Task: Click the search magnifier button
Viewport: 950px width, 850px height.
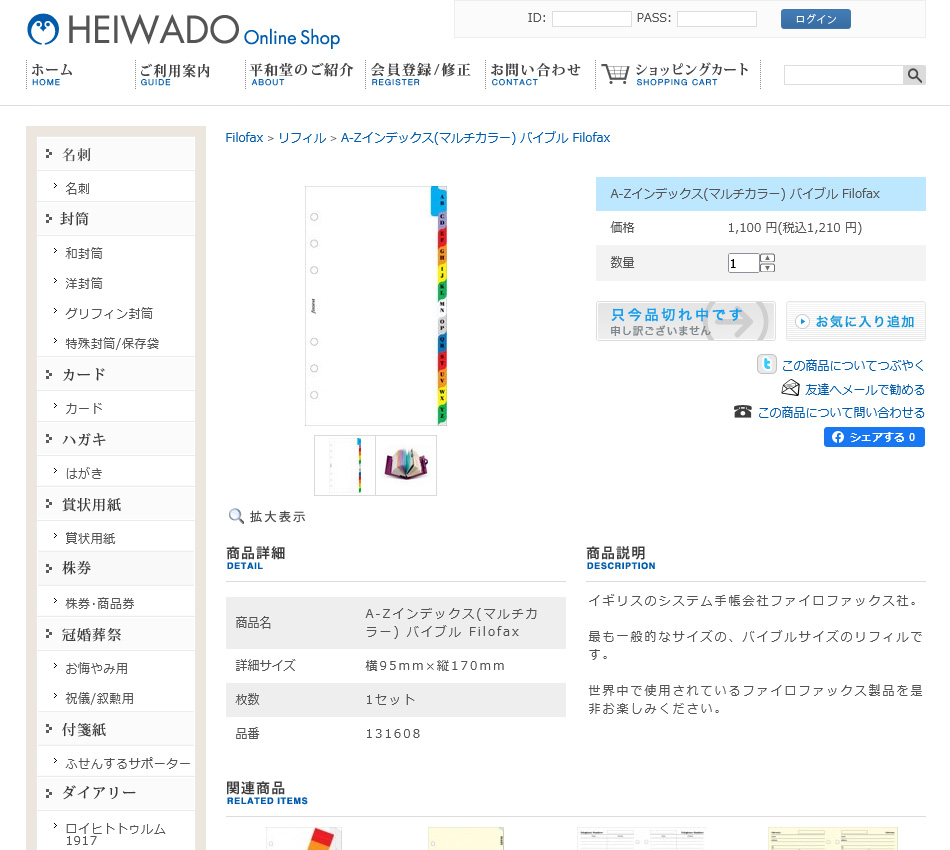Action: pyautogui.click(x=914, y=75)
